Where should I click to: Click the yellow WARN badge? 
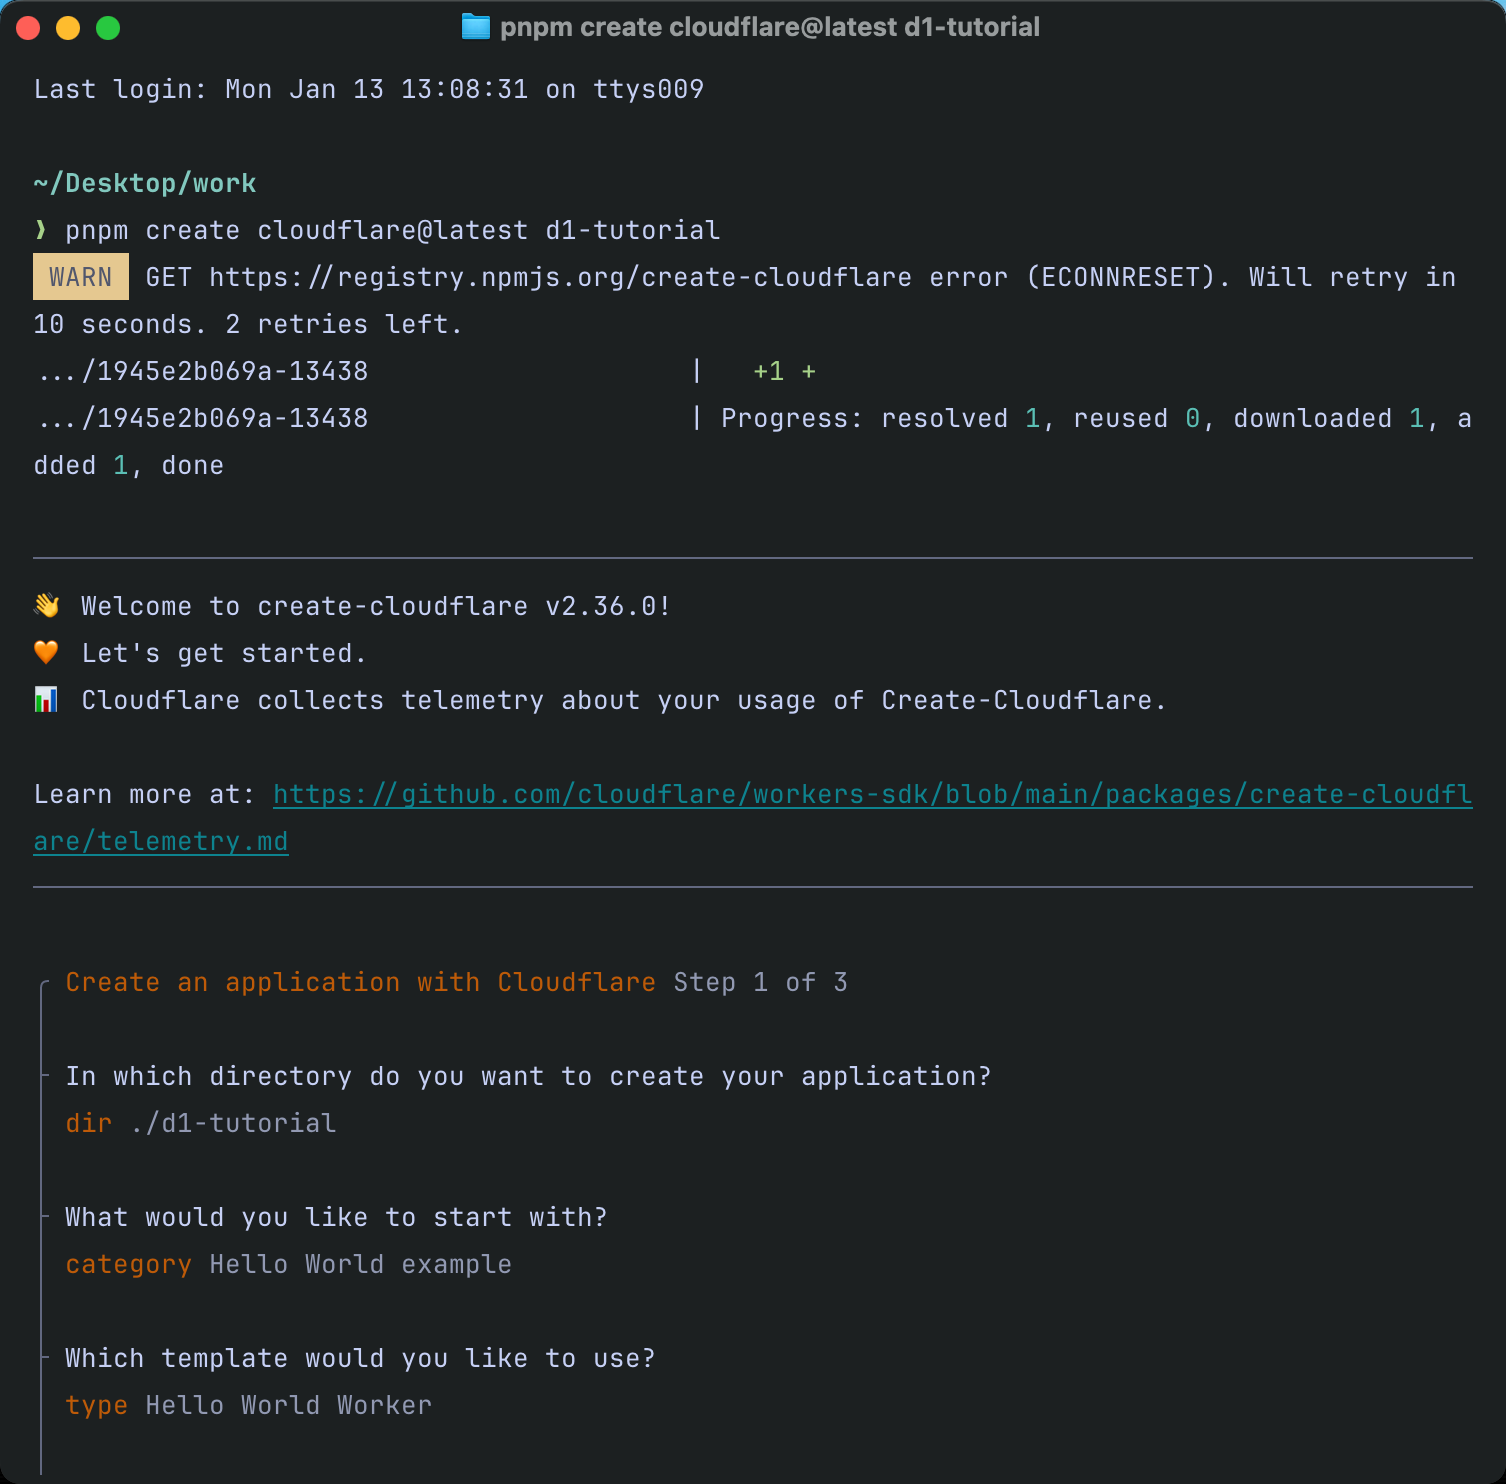point(81,277)
